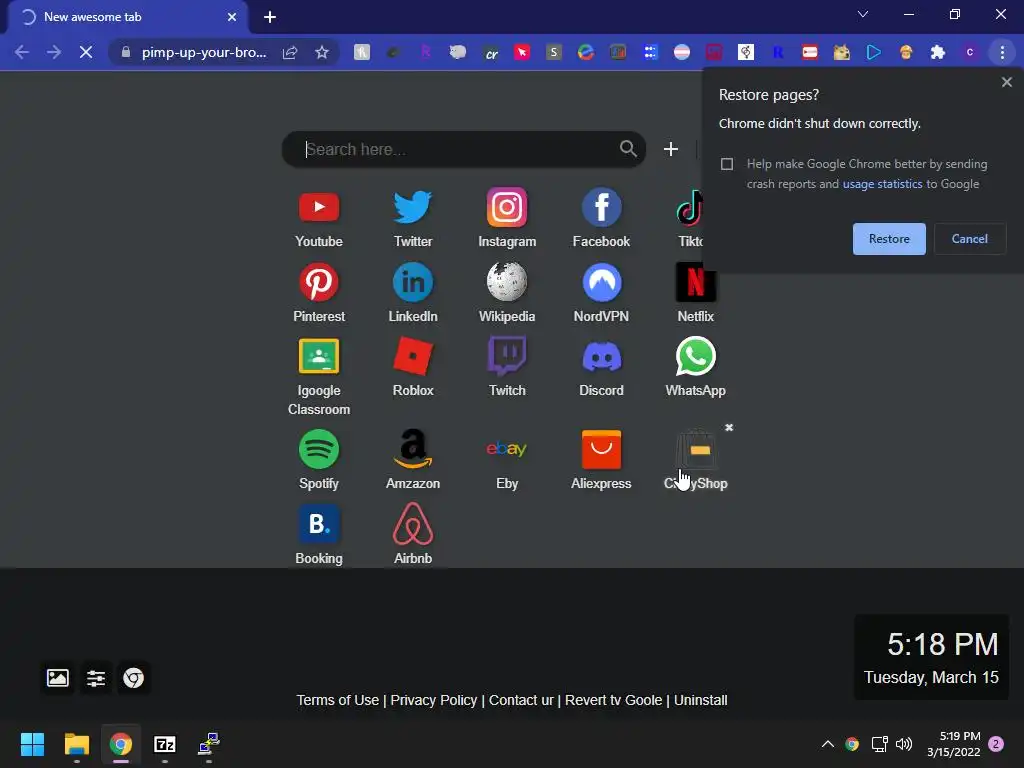Add a new shortcut with plus icon
The width and height of the screenshot is (1024, 768).
(671, 149)
